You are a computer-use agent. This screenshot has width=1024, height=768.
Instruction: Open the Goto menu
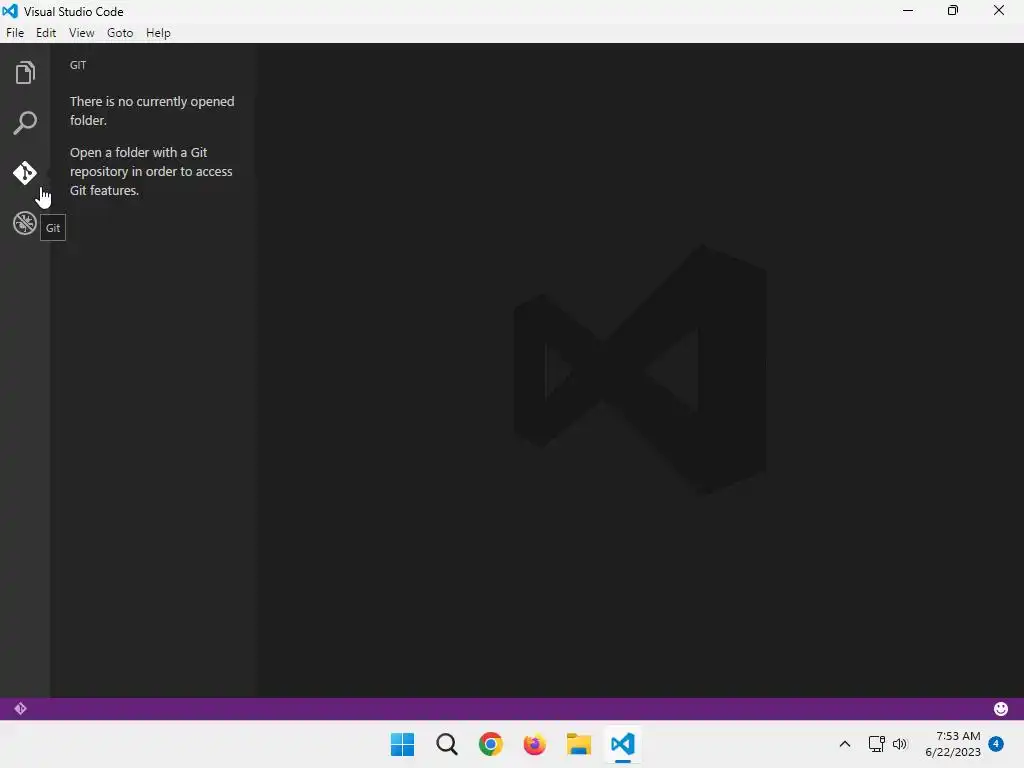[120, 33]
